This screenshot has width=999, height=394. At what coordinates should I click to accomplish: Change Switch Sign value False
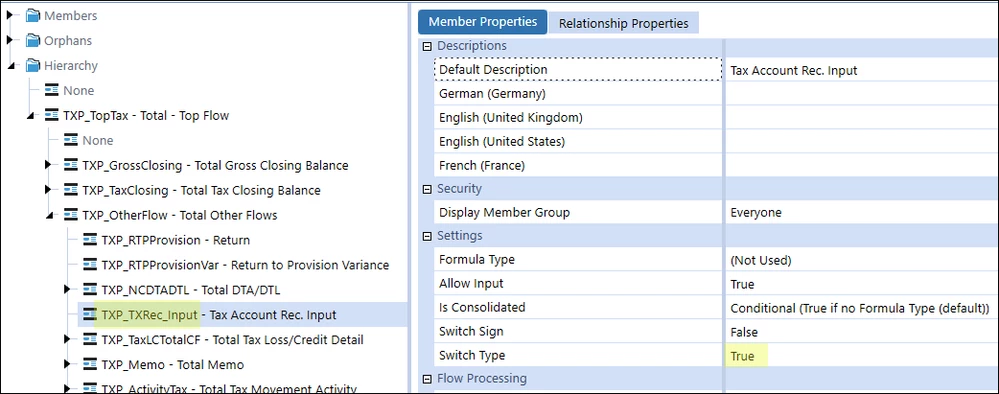[862, 332]
